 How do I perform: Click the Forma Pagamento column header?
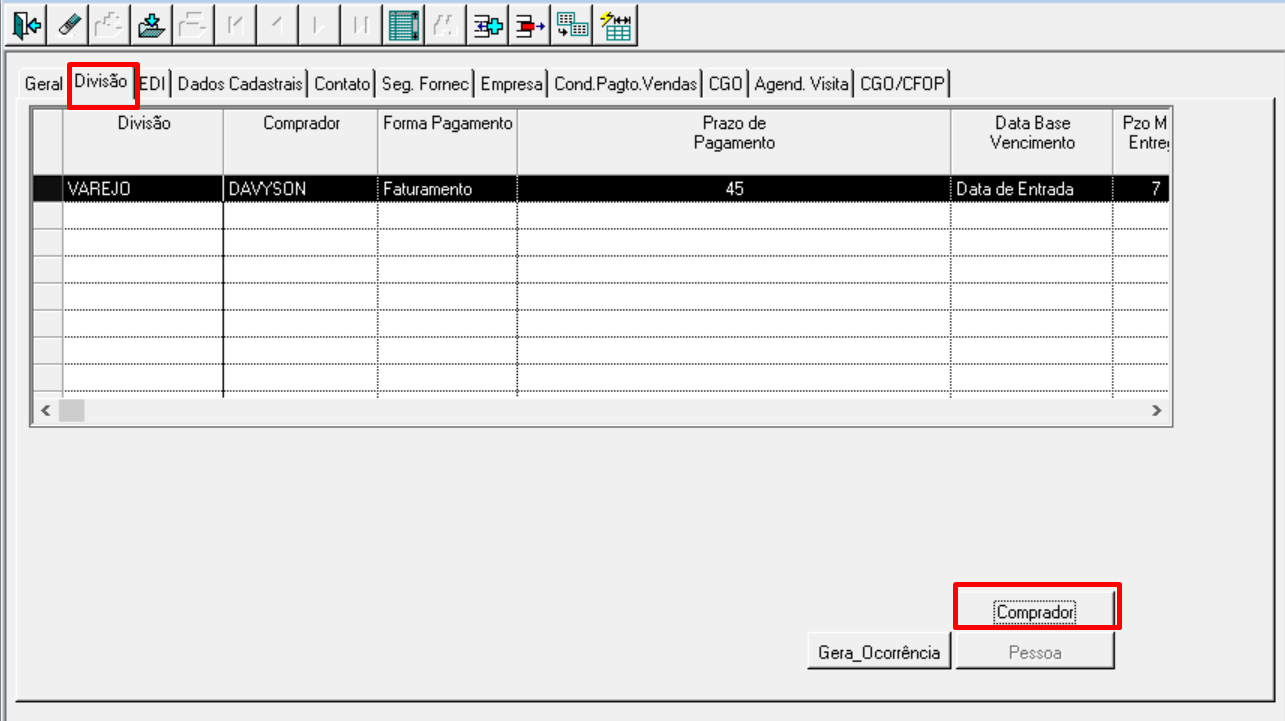point(448,141)
